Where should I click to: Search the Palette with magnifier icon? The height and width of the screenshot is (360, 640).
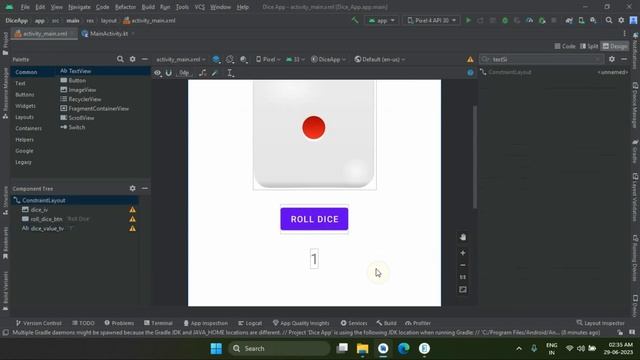pos(120,59)
